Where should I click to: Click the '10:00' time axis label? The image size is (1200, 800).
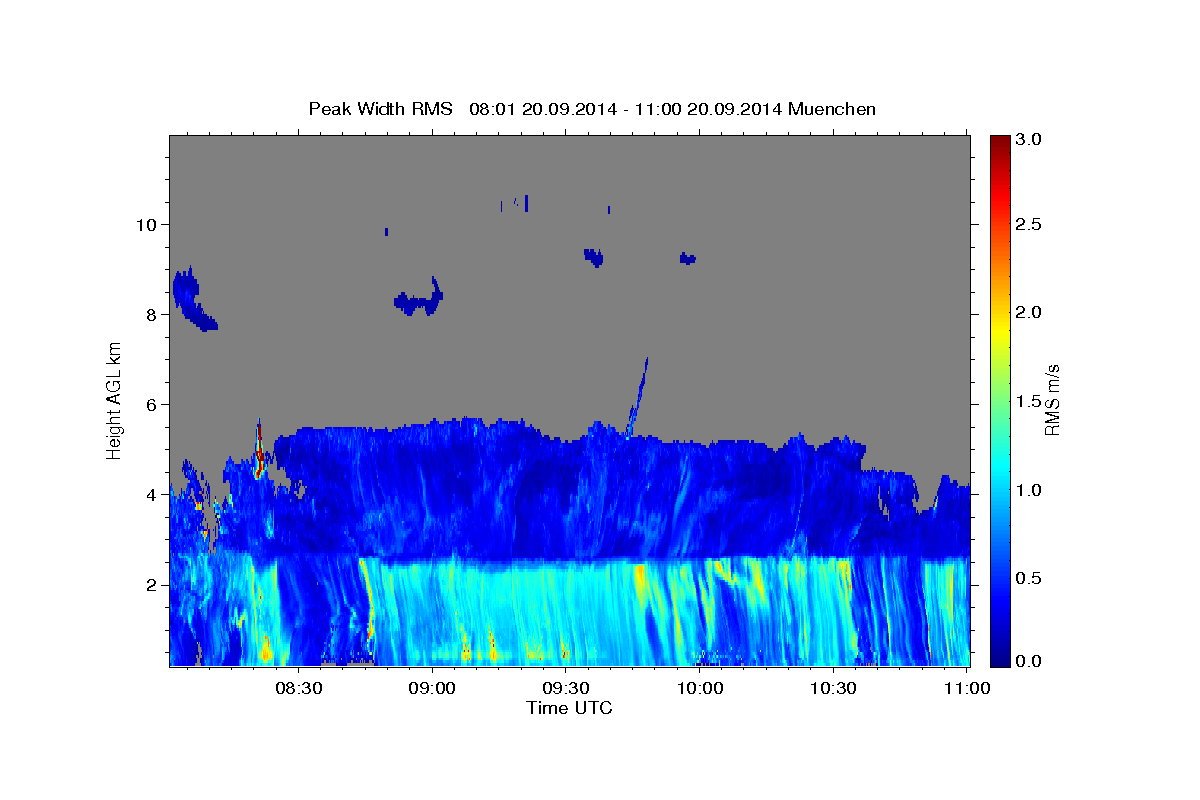[x=700, y=689]
